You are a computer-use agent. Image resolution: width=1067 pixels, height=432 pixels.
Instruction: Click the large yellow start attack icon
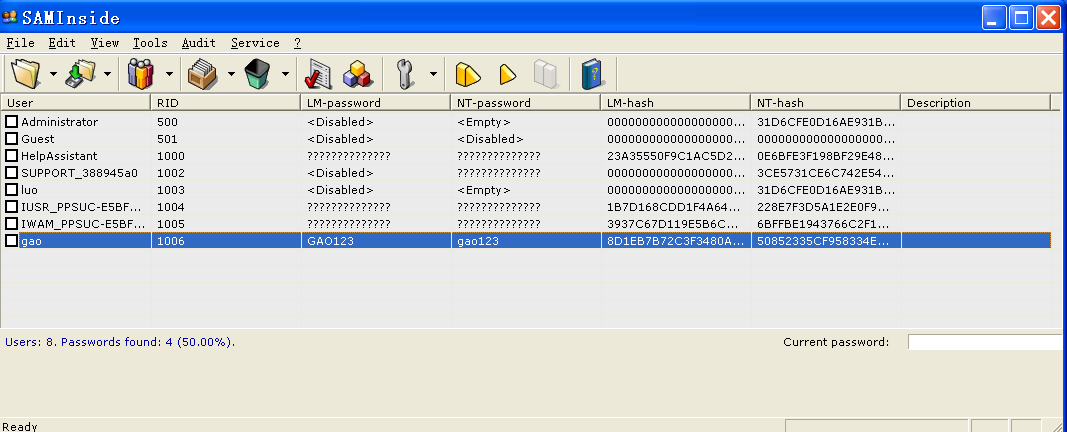tap(468, 73)
